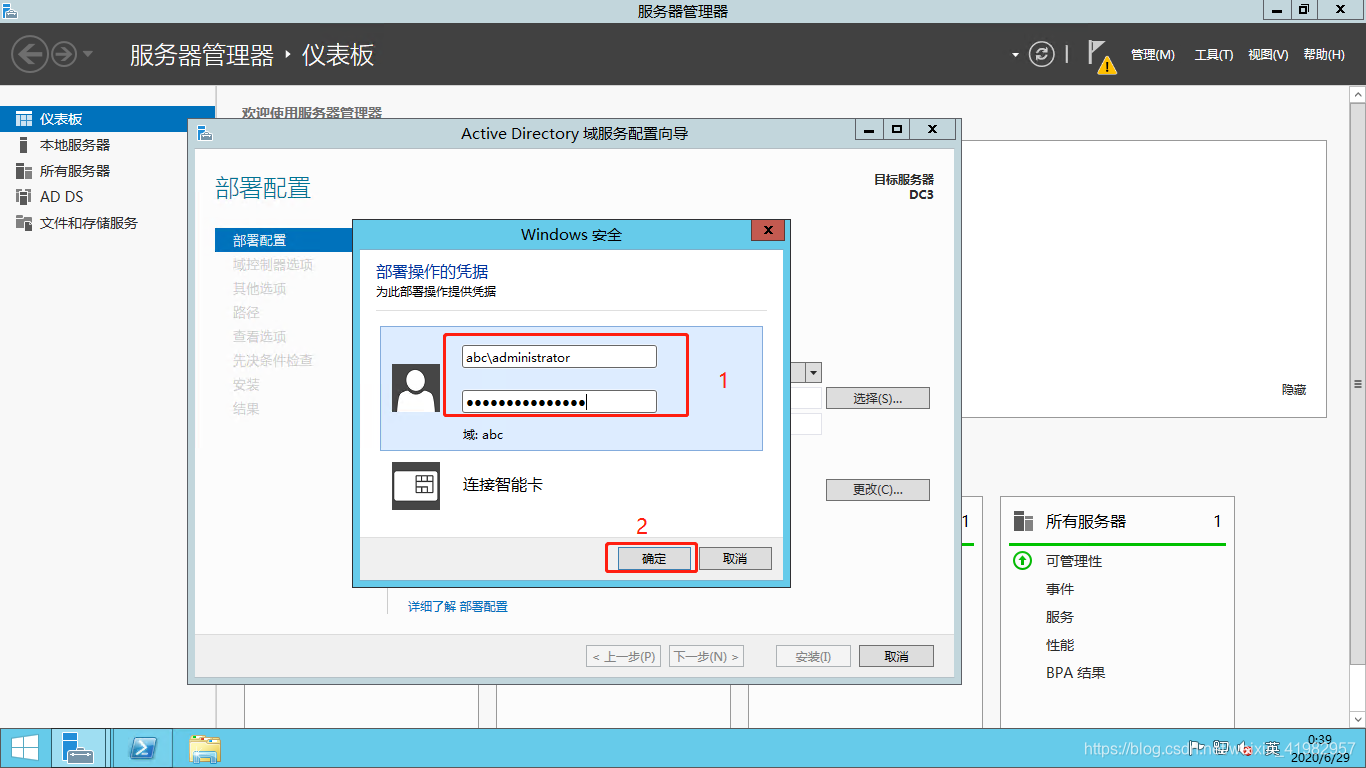
Task: Click BPA 结果 in 所有服务器 tile
Action: tap(1076, 673)
